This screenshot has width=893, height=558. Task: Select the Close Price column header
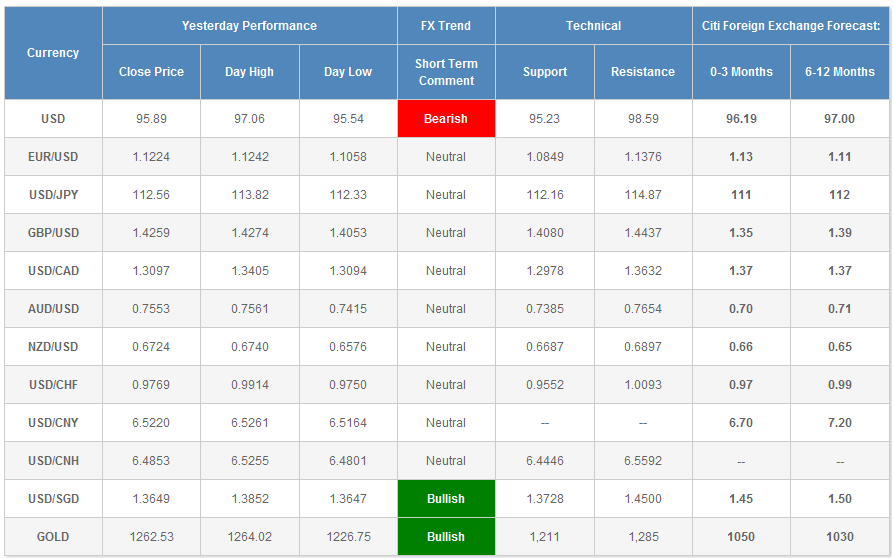[151, 72]
